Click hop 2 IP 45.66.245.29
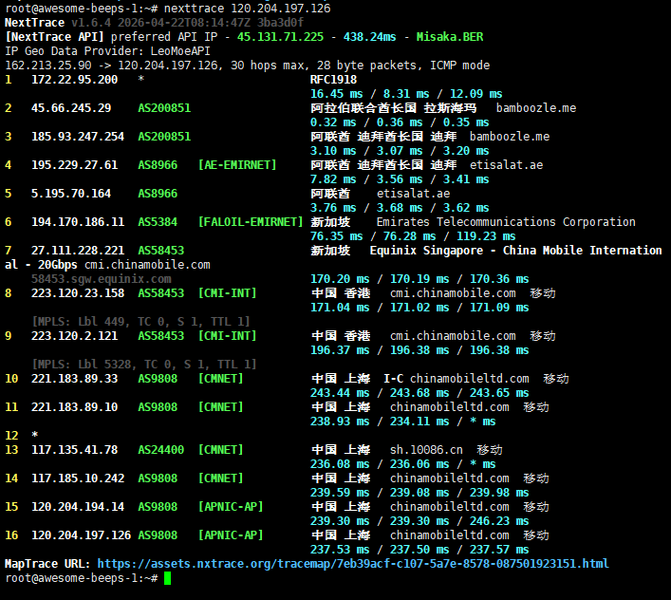The width and height of the screenshot is (671, 600). 71,108
